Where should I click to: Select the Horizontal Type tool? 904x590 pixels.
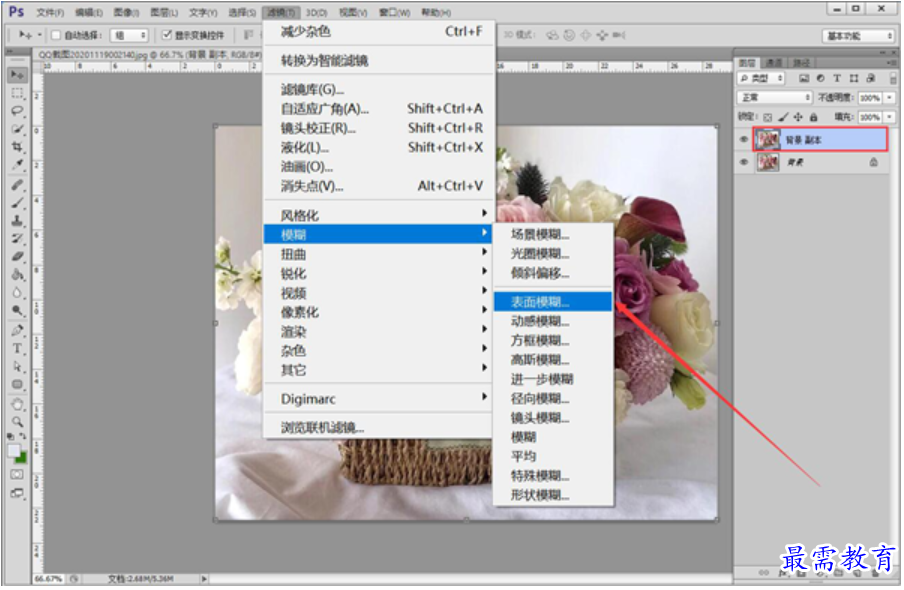coord(17,348)
